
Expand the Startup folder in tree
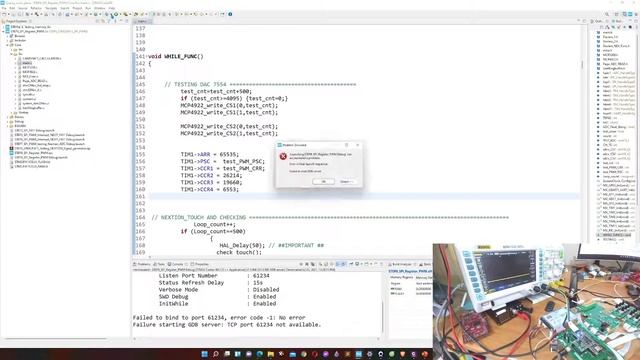coord(11,113)
